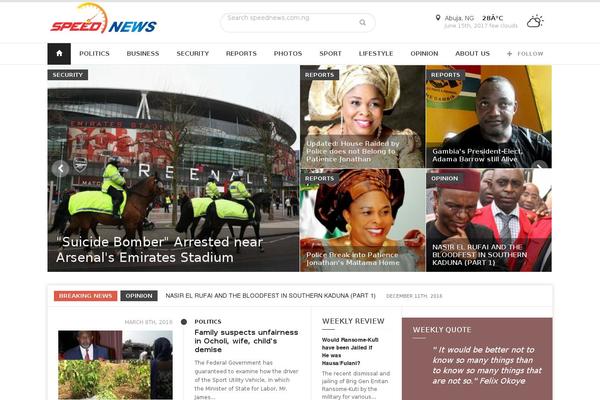Open Would Ransome-Kuti have been Jailed article
Viewport: 600px width, 400px height.
tap(350, 351)
